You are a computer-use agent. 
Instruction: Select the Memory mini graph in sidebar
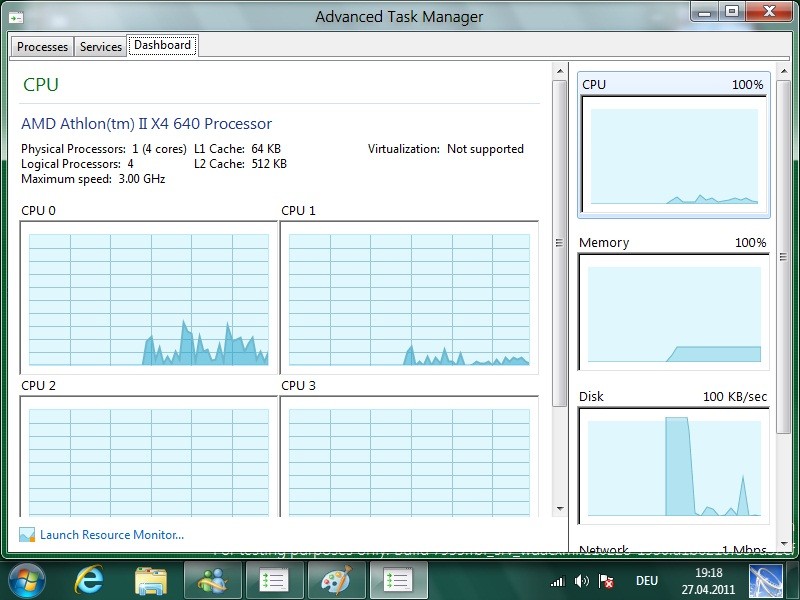[x=673, y=304]
